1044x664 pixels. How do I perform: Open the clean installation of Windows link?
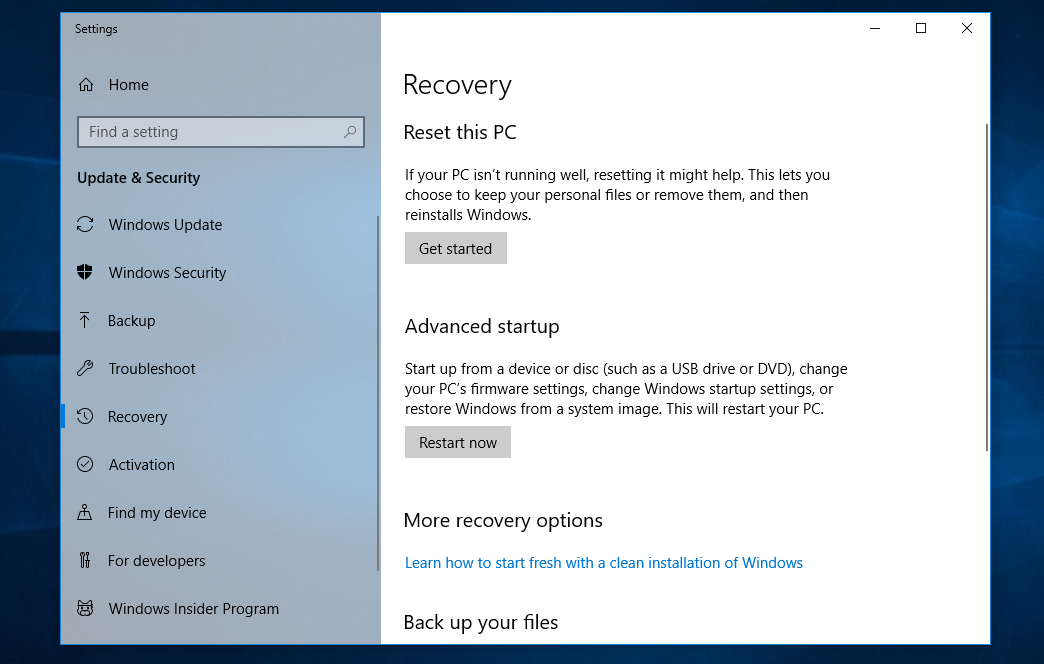pos(604,562)
